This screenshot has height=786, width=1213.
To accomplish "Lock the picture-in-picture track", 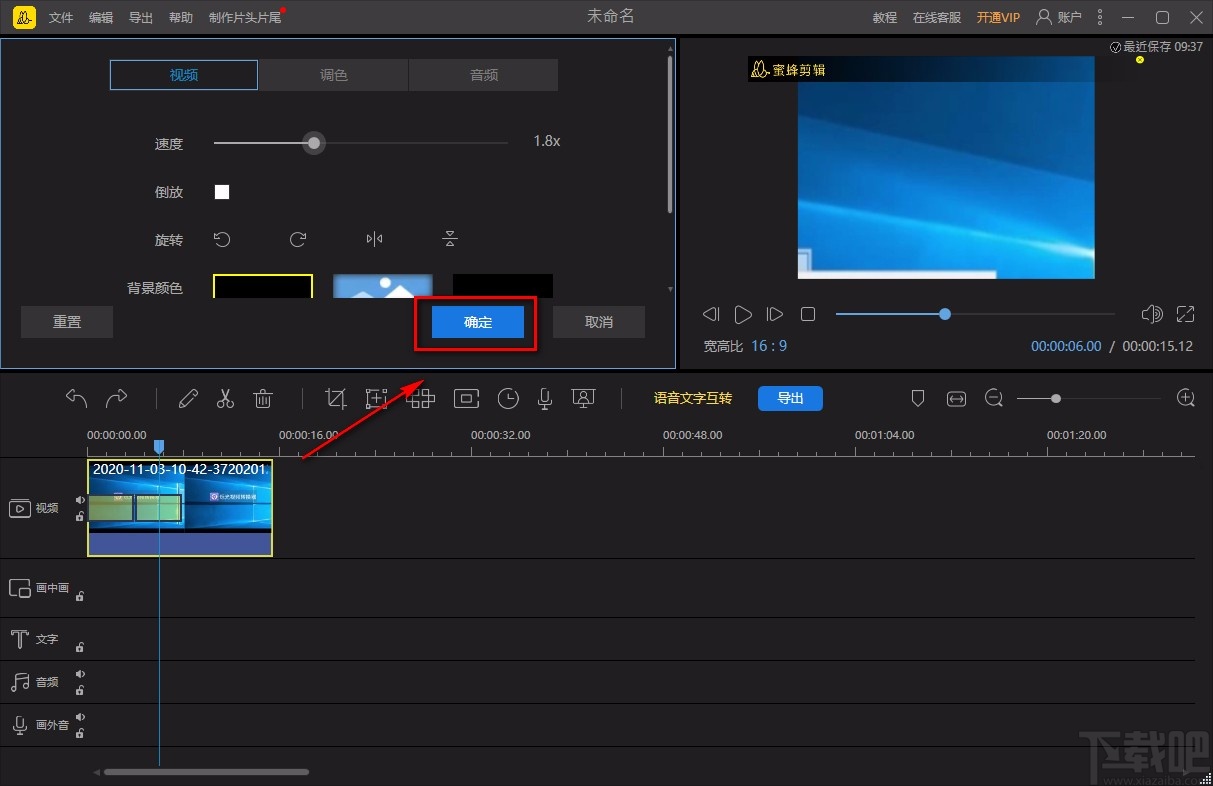I will [80, 596].
